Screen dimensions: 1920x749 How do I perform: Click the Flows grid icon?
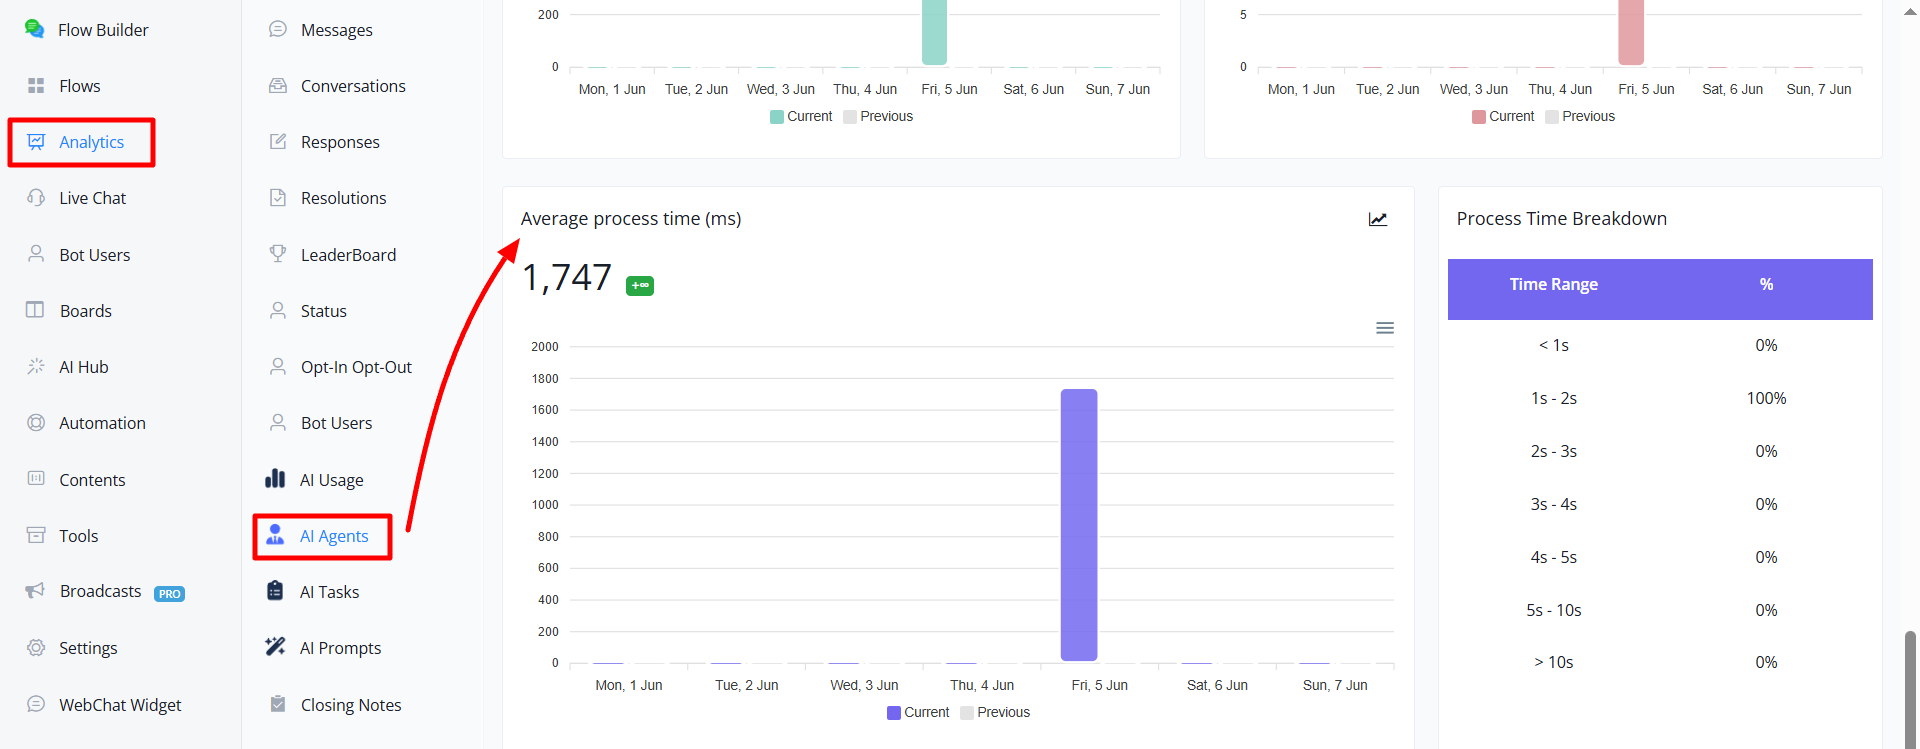36,86
